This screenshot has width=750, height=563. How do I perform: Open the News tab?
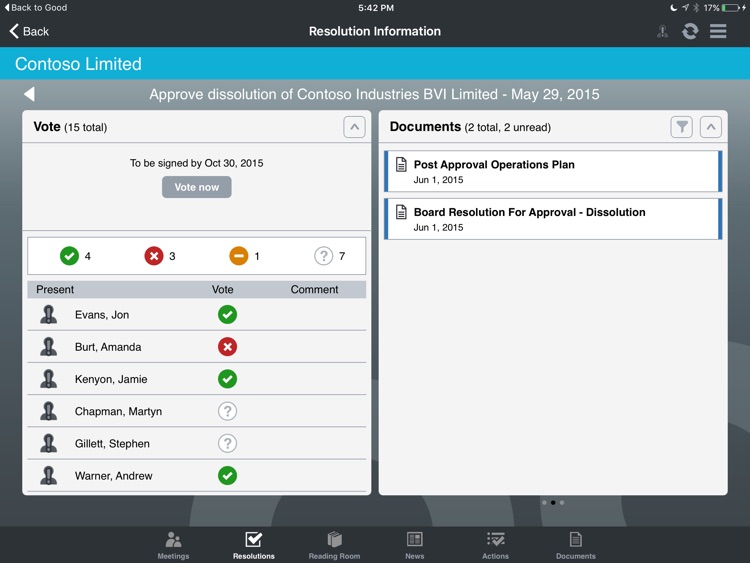point(415,545)
